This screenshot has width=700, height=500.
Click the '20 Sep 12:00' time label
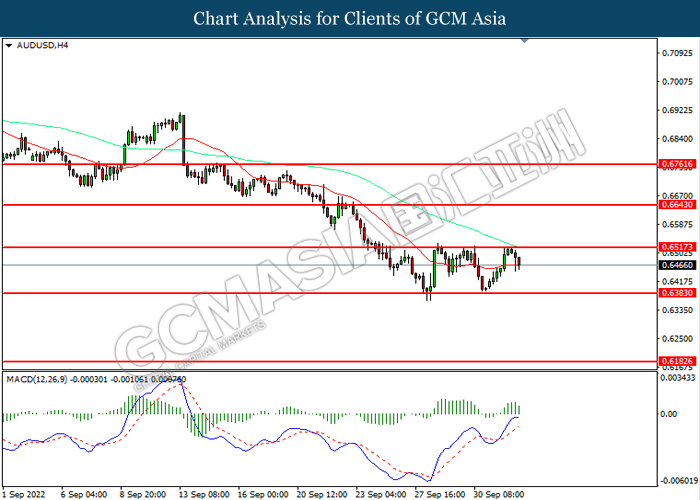tap(322, 494)
